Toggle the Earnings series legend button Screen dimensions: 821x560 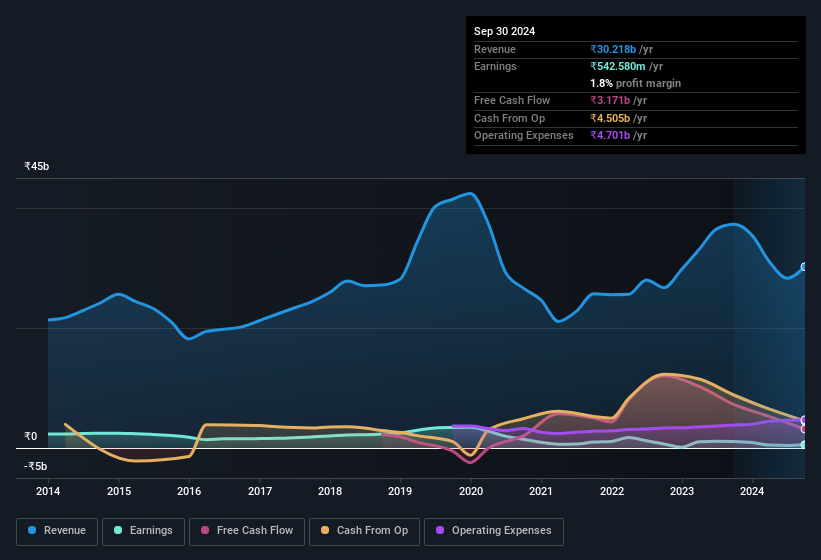click(143, 531)
